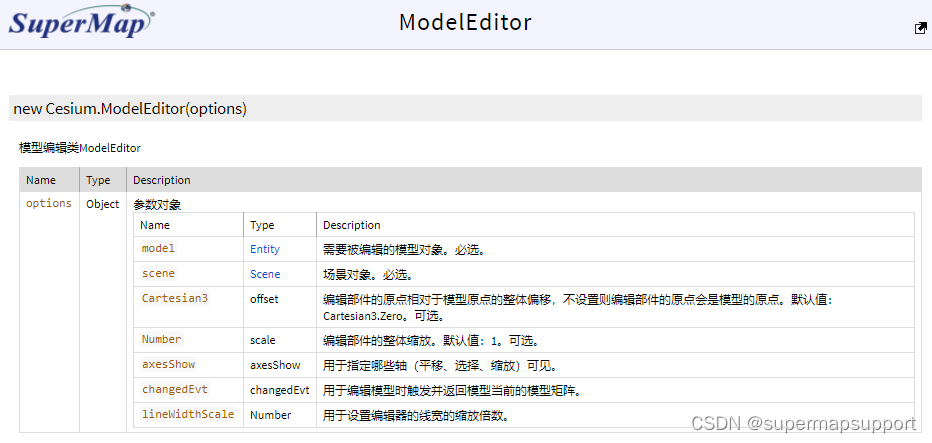
Task: Click the scale type cell
Action: click(263, 341)
